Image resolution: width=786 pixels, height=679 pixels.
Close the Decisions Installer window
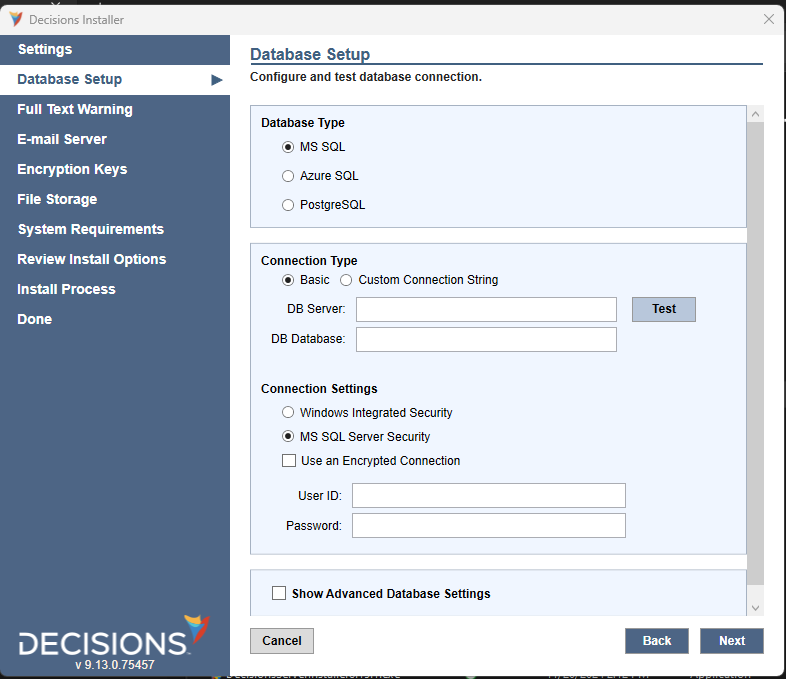click(768, 19)
